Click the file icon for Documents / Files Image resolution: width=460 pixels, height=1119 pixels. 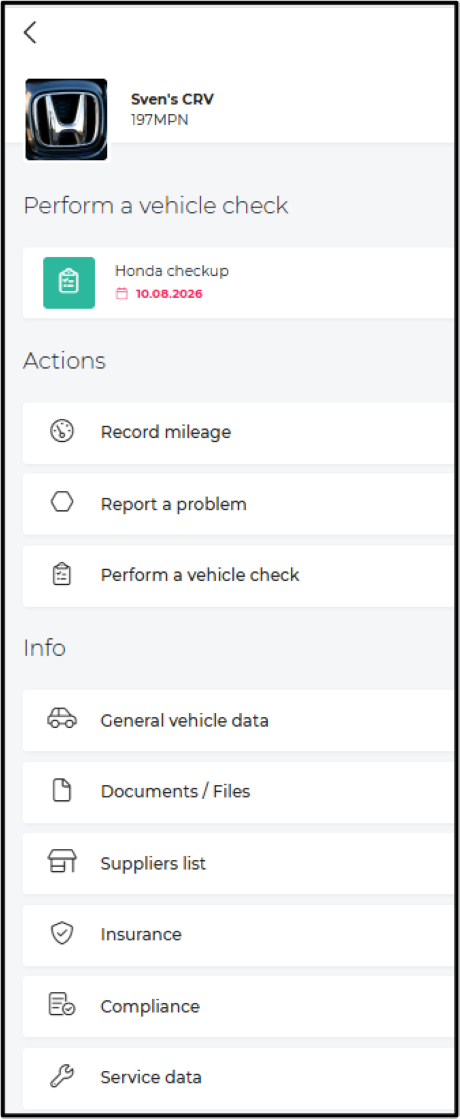62,791
